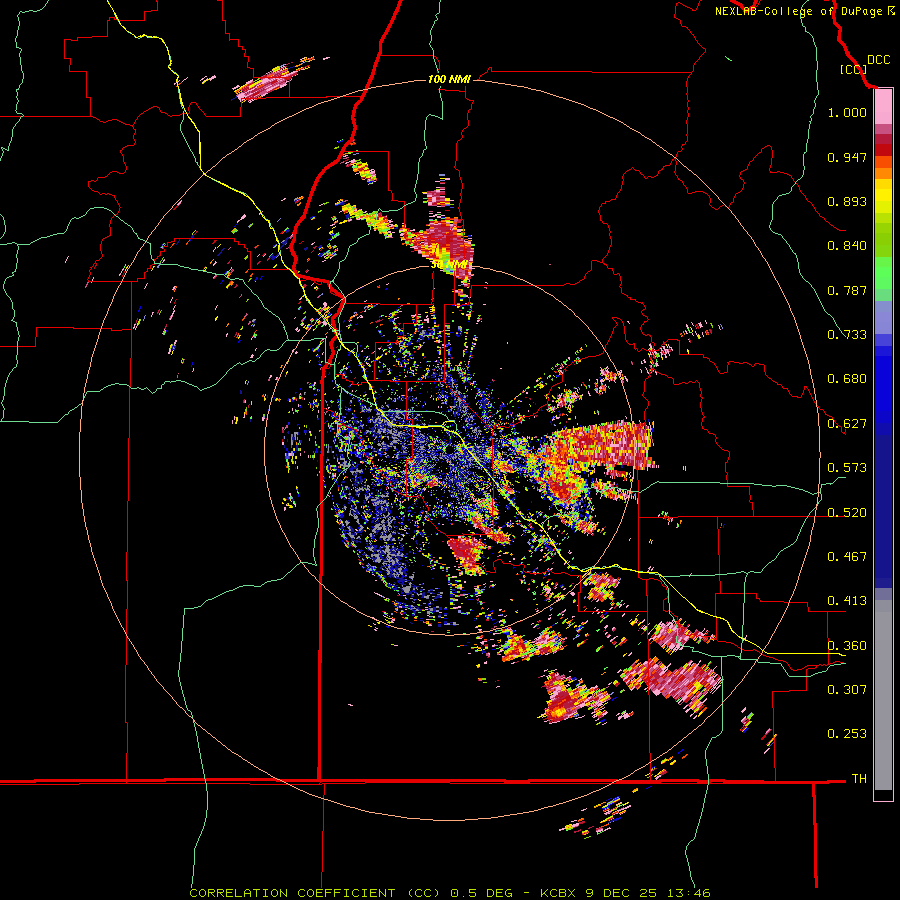This screenshot has width=900, height=900.
Task: Click the [CC] label near the legend
Action: [853, 69]
